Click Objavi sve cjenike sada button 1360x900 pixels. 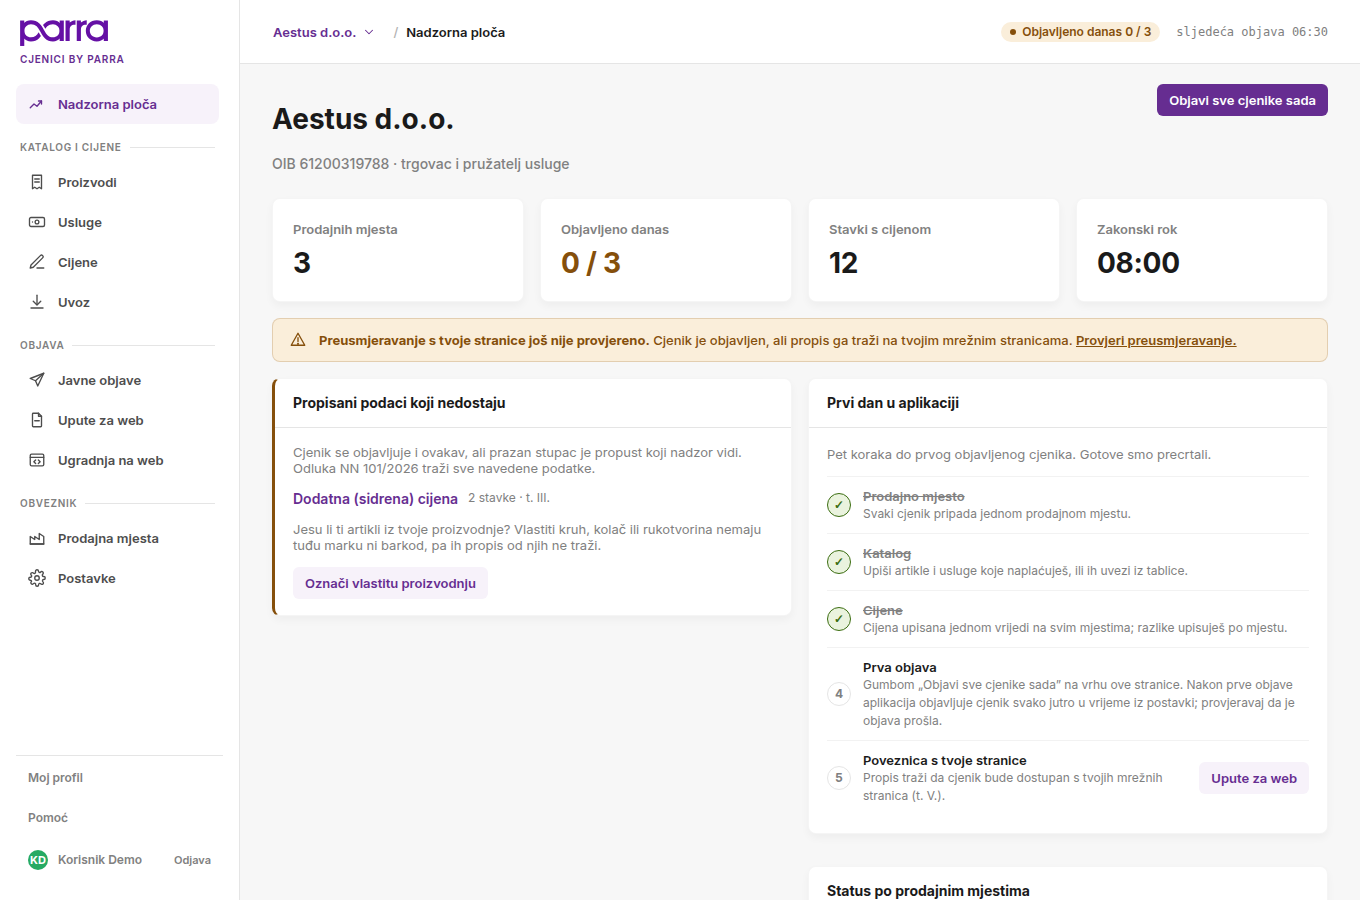coord(1242,100)
